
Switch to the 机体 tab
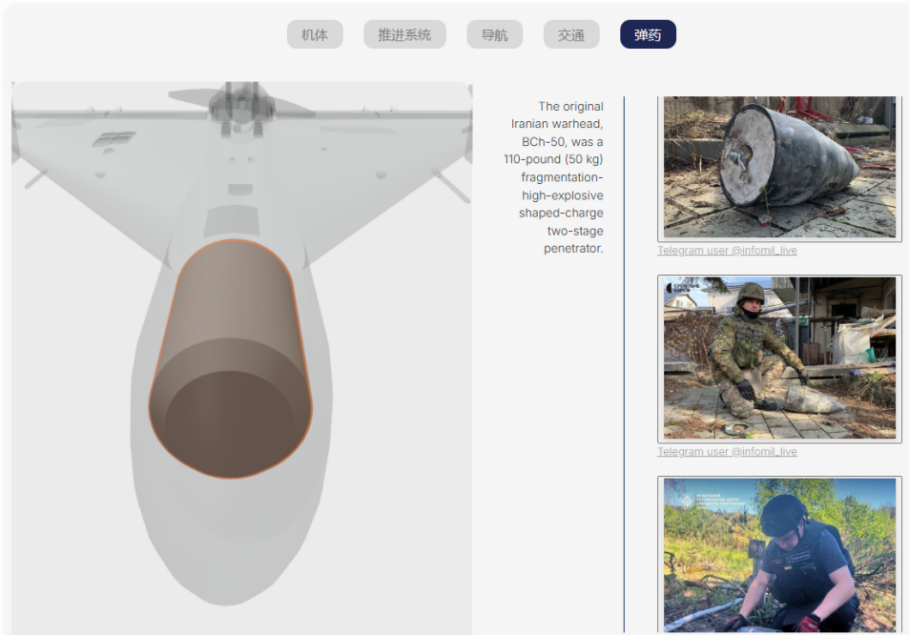pos(315,35)
